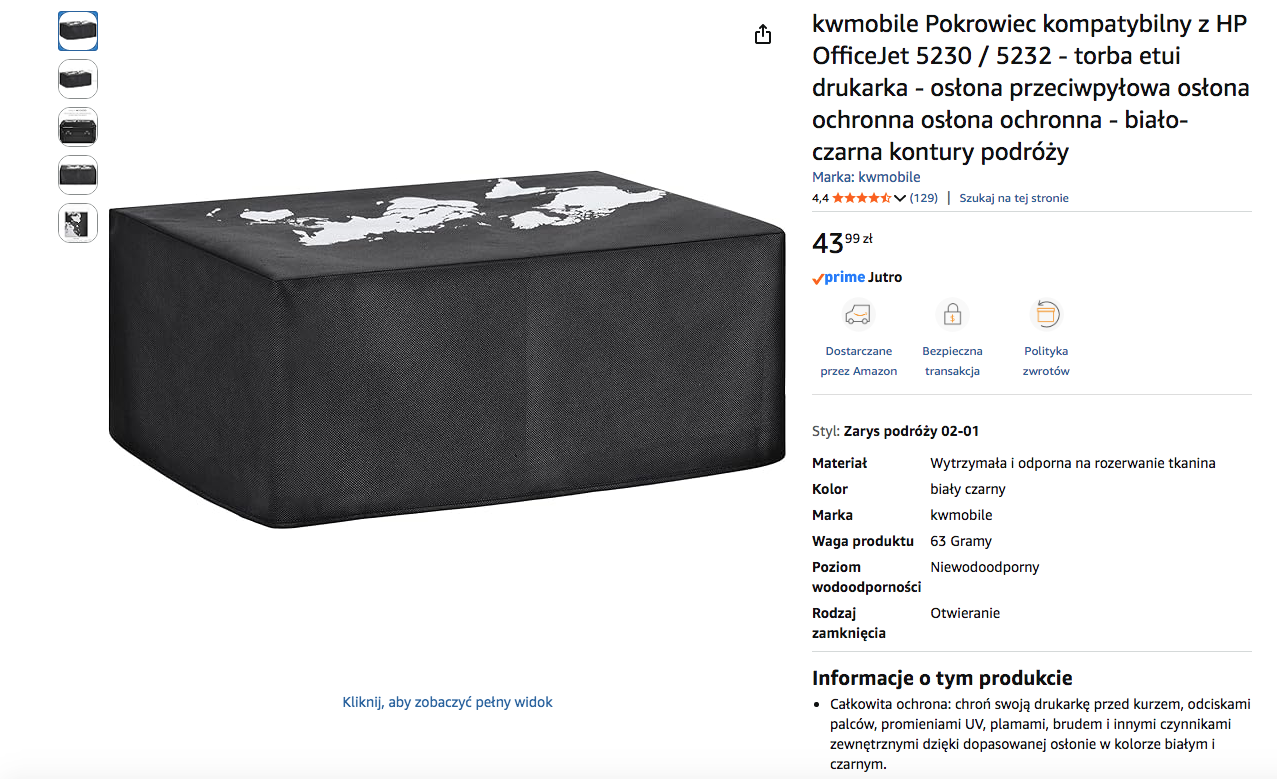Select the second product thumbnail
This screenshot has height=779, width=1277.
(78, 79)
